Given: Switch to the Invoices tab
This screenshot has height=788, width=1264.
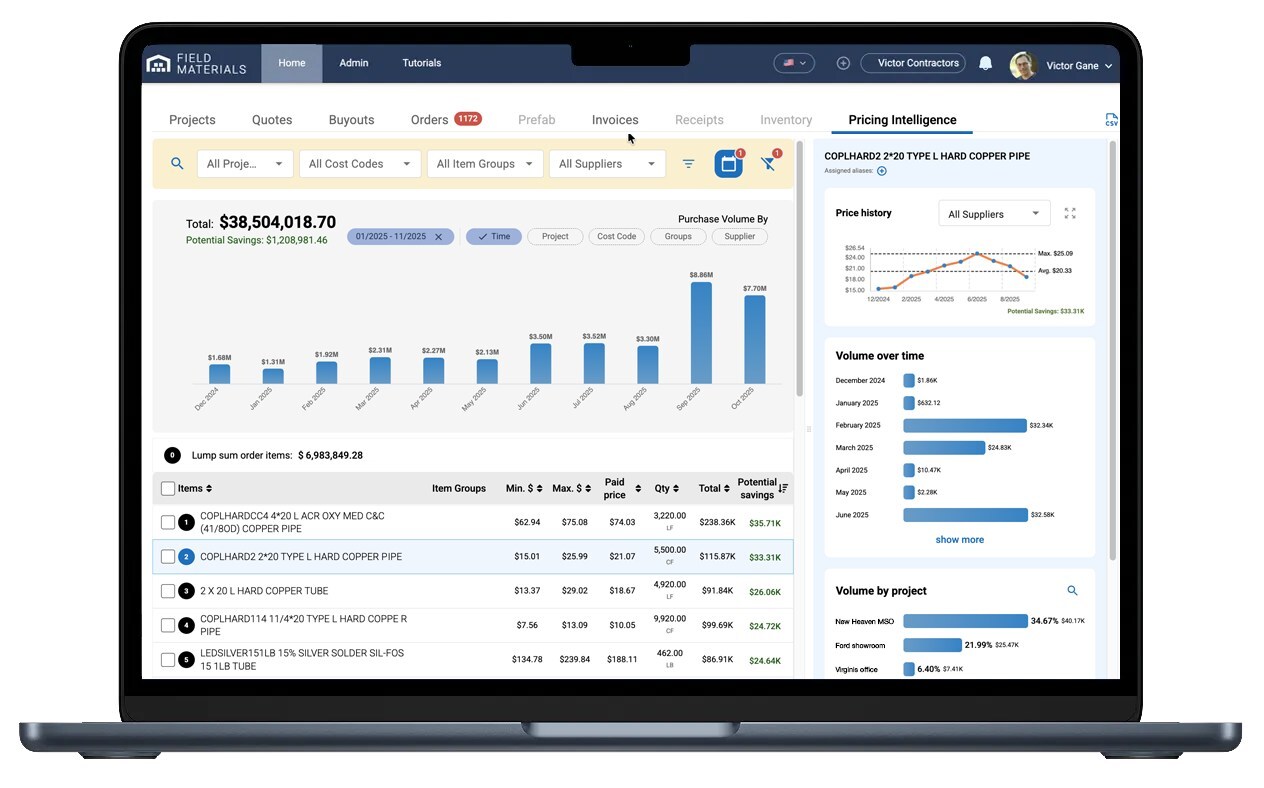Looking at the screenshot, I should pos(614,120).
